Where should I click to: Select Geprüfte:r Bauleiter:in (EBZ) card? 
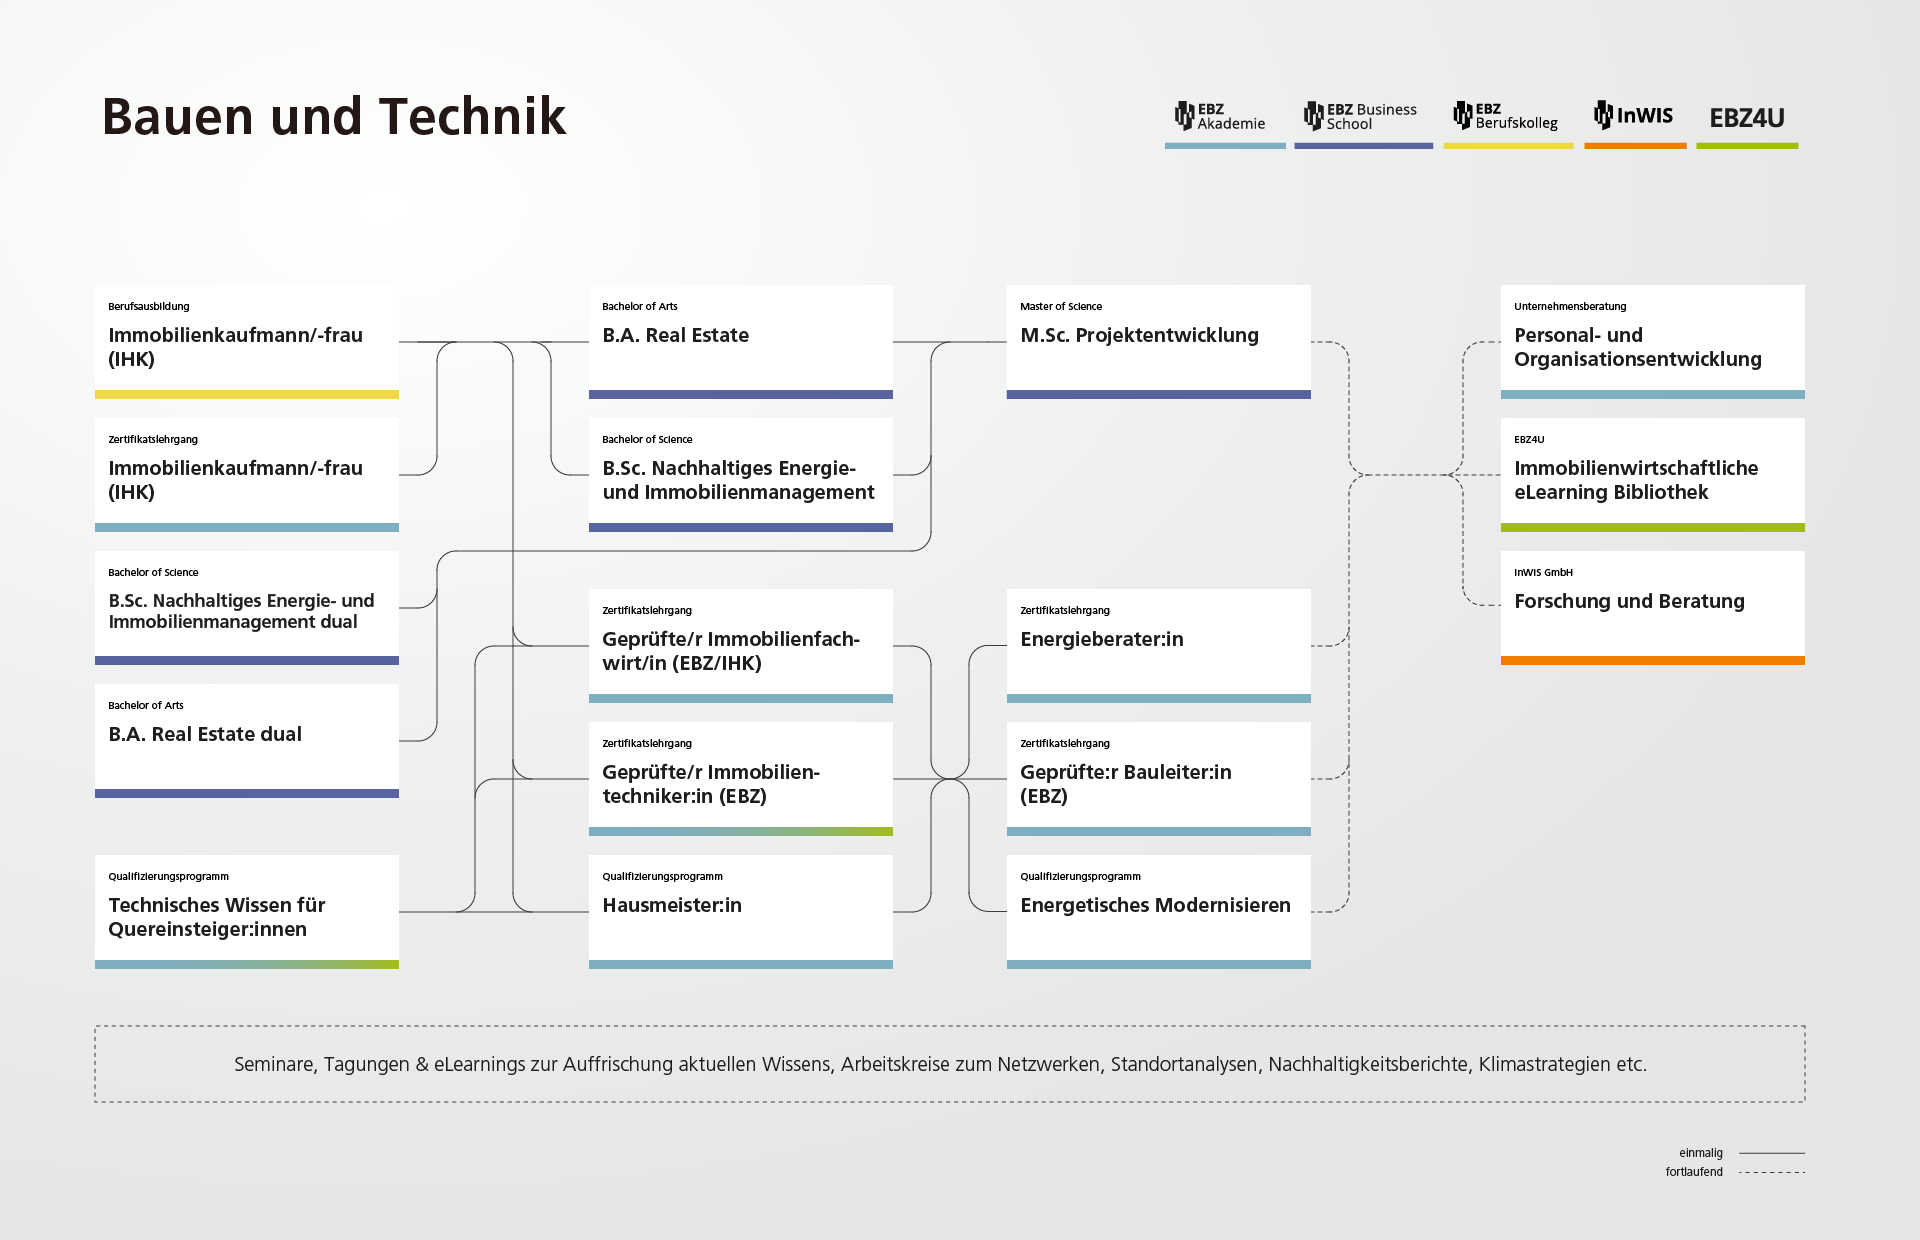(1159, 779)
